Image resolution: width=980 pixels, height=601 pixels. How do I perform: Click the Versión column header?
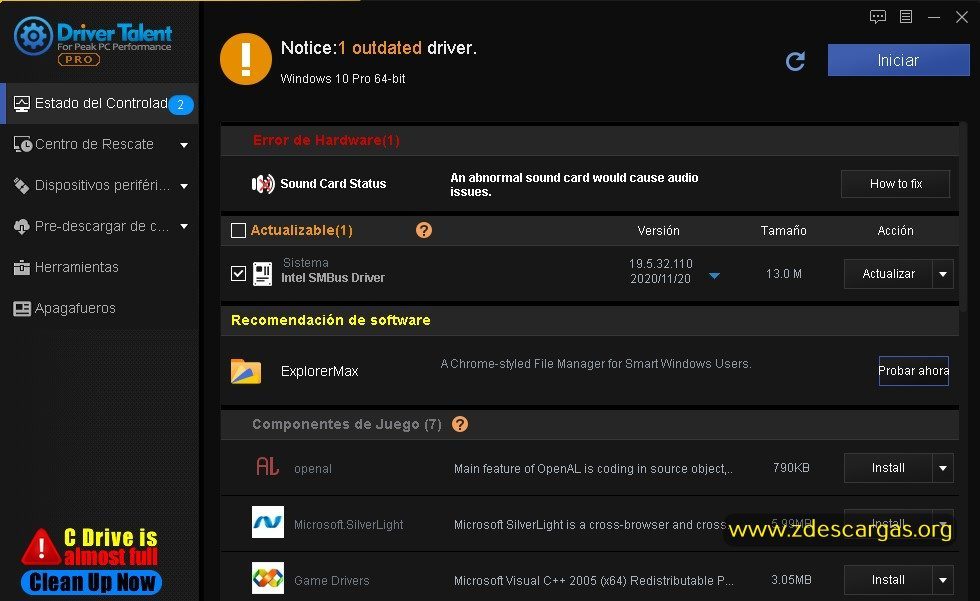pyautogui.click(x=658, y=231)
